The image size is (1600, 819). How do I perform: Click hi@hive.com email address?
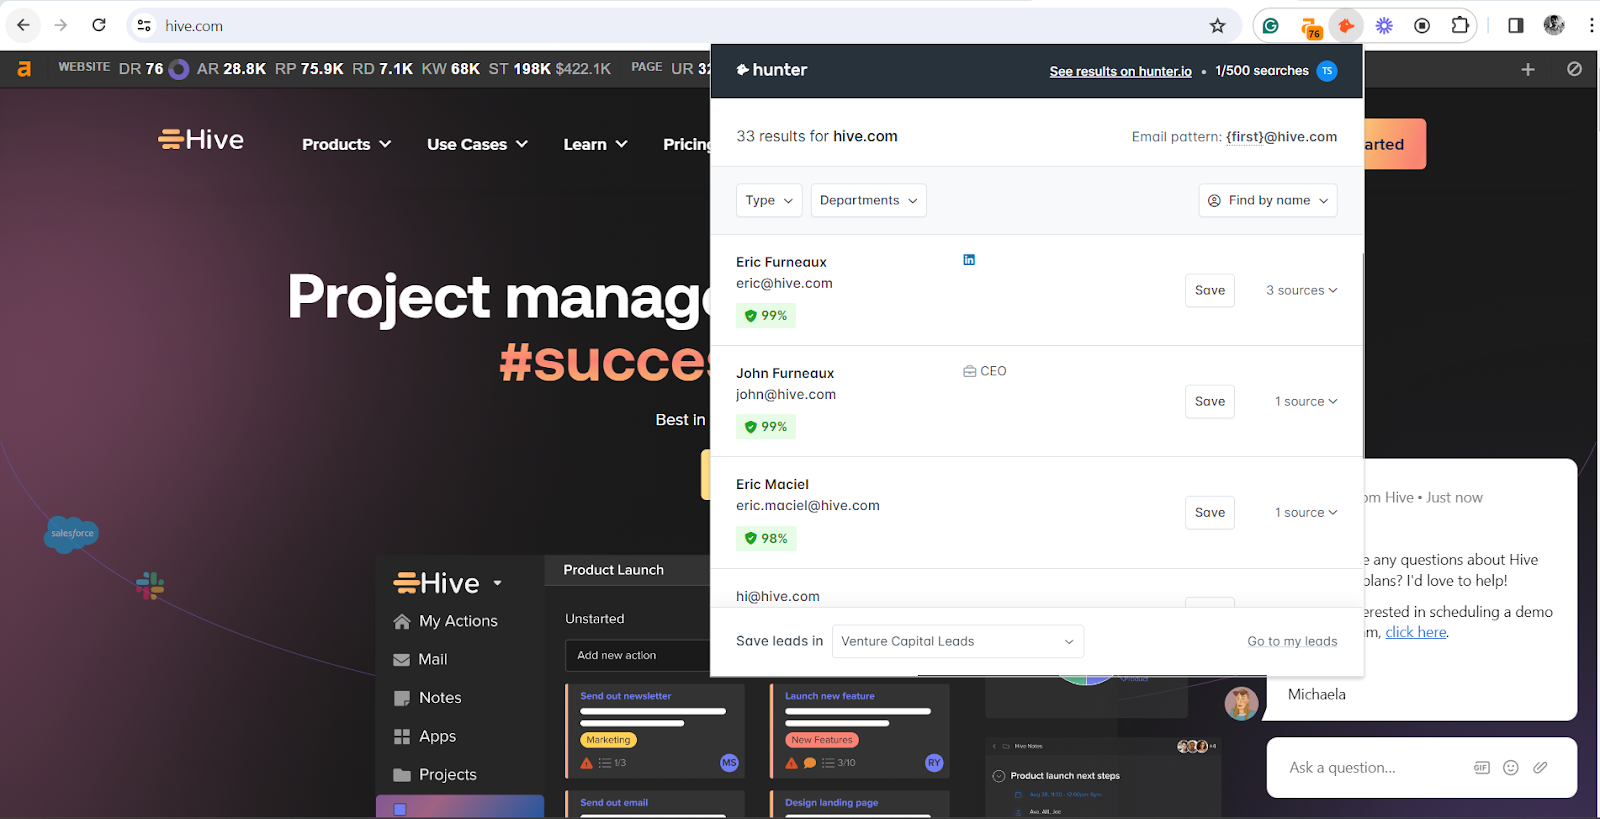click(x=778, y=596)
